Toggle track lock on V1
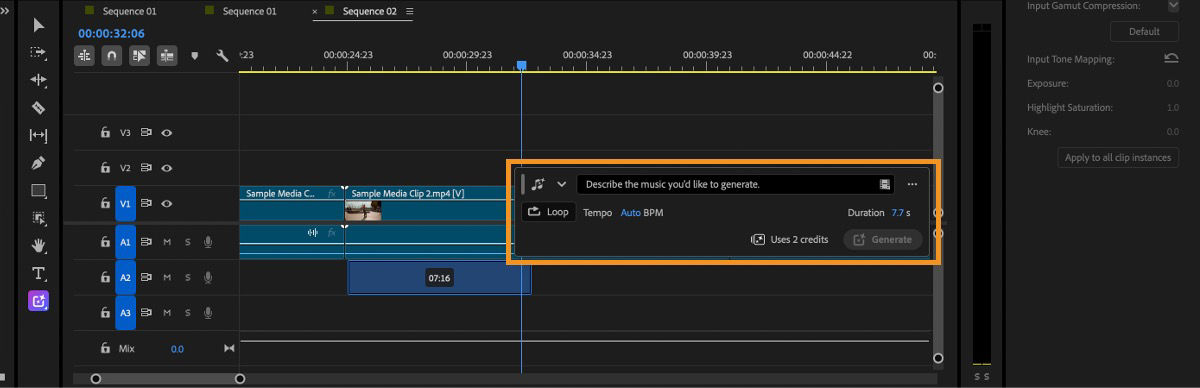Viewport: 1200px width, 388px height. click(x=104, y=203)
